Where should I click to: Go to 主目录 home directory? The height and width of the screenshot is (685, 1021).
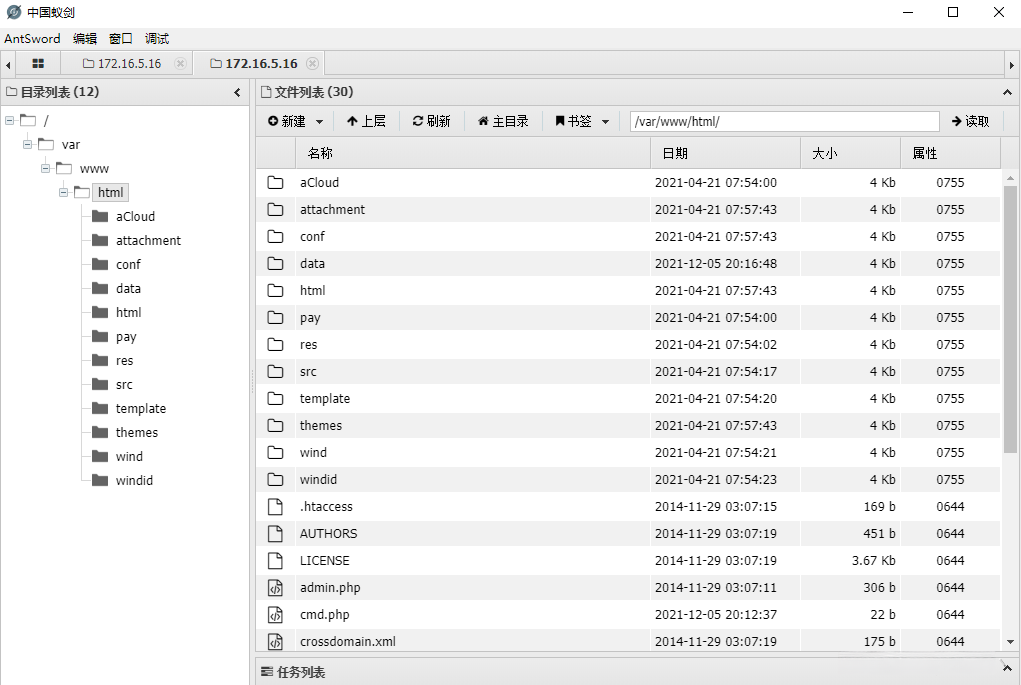coord(503,121)
